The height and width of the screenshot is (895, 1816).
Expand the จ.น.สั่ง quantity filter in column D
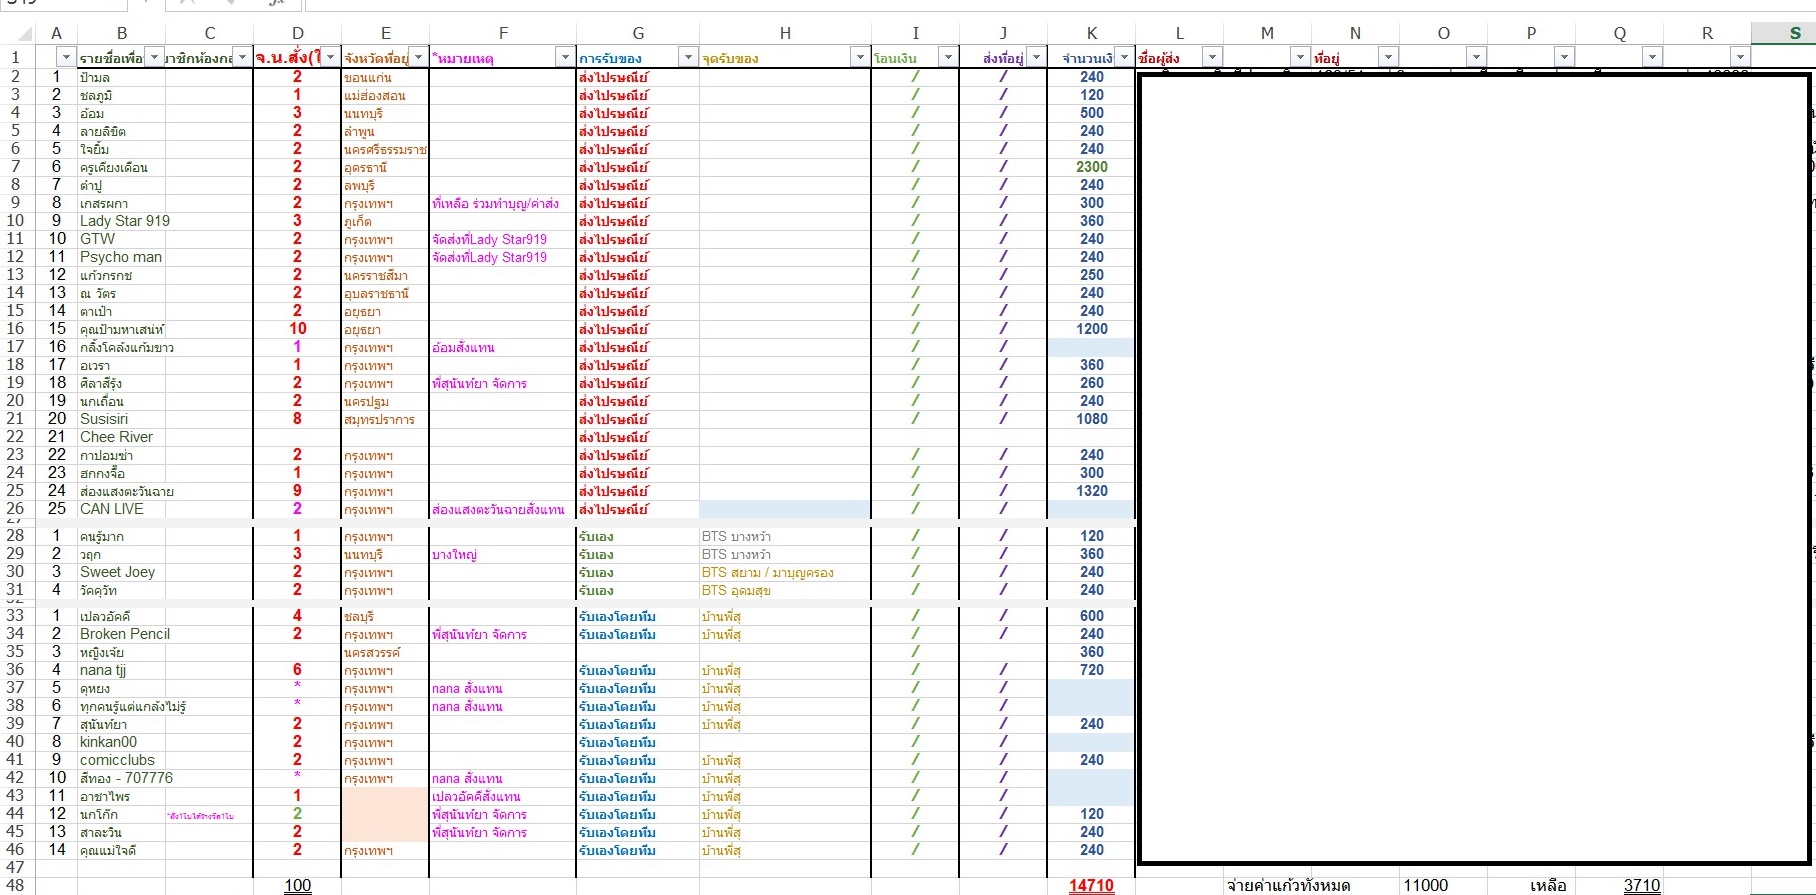[331, 58]
